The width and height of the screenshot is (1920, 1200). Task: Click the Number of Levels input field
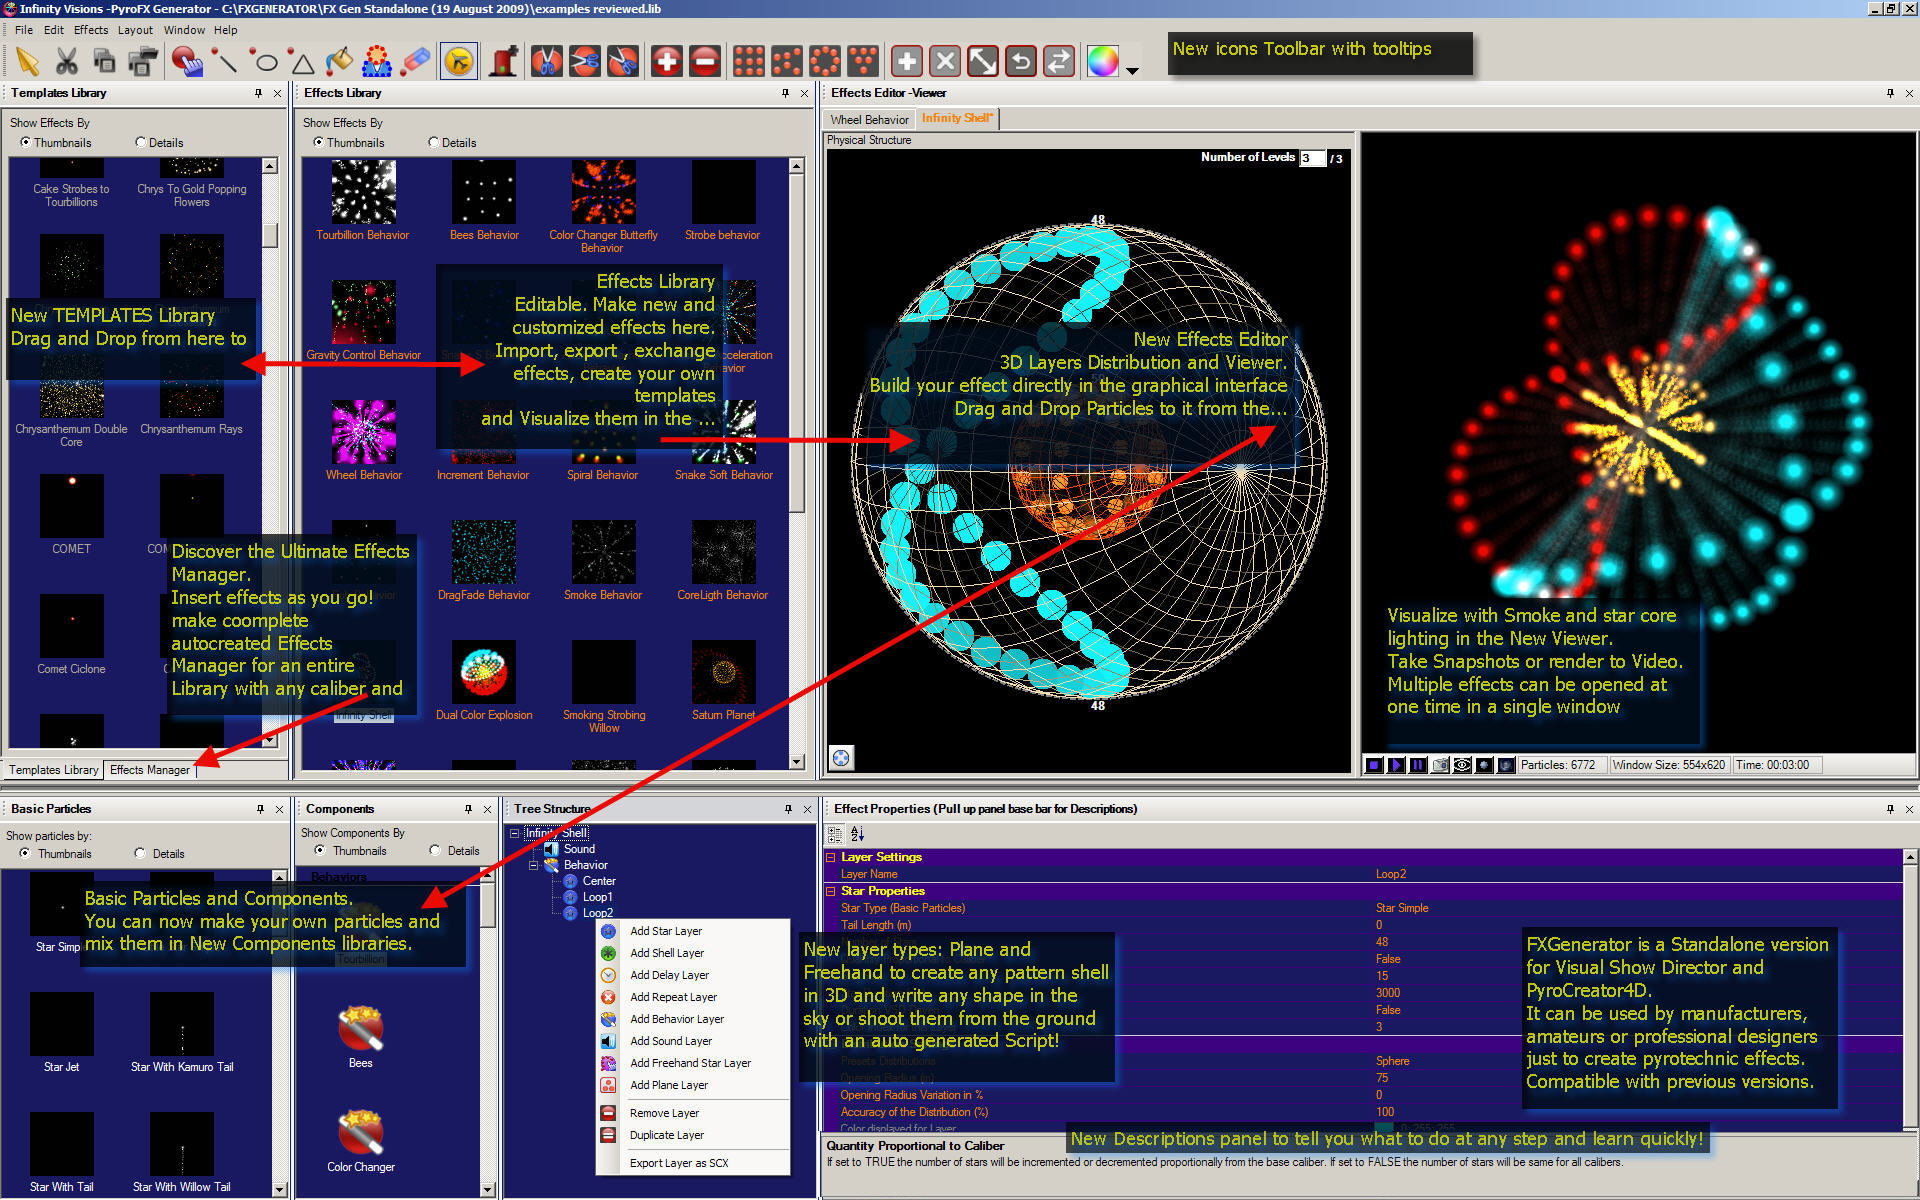[1312, 158]
